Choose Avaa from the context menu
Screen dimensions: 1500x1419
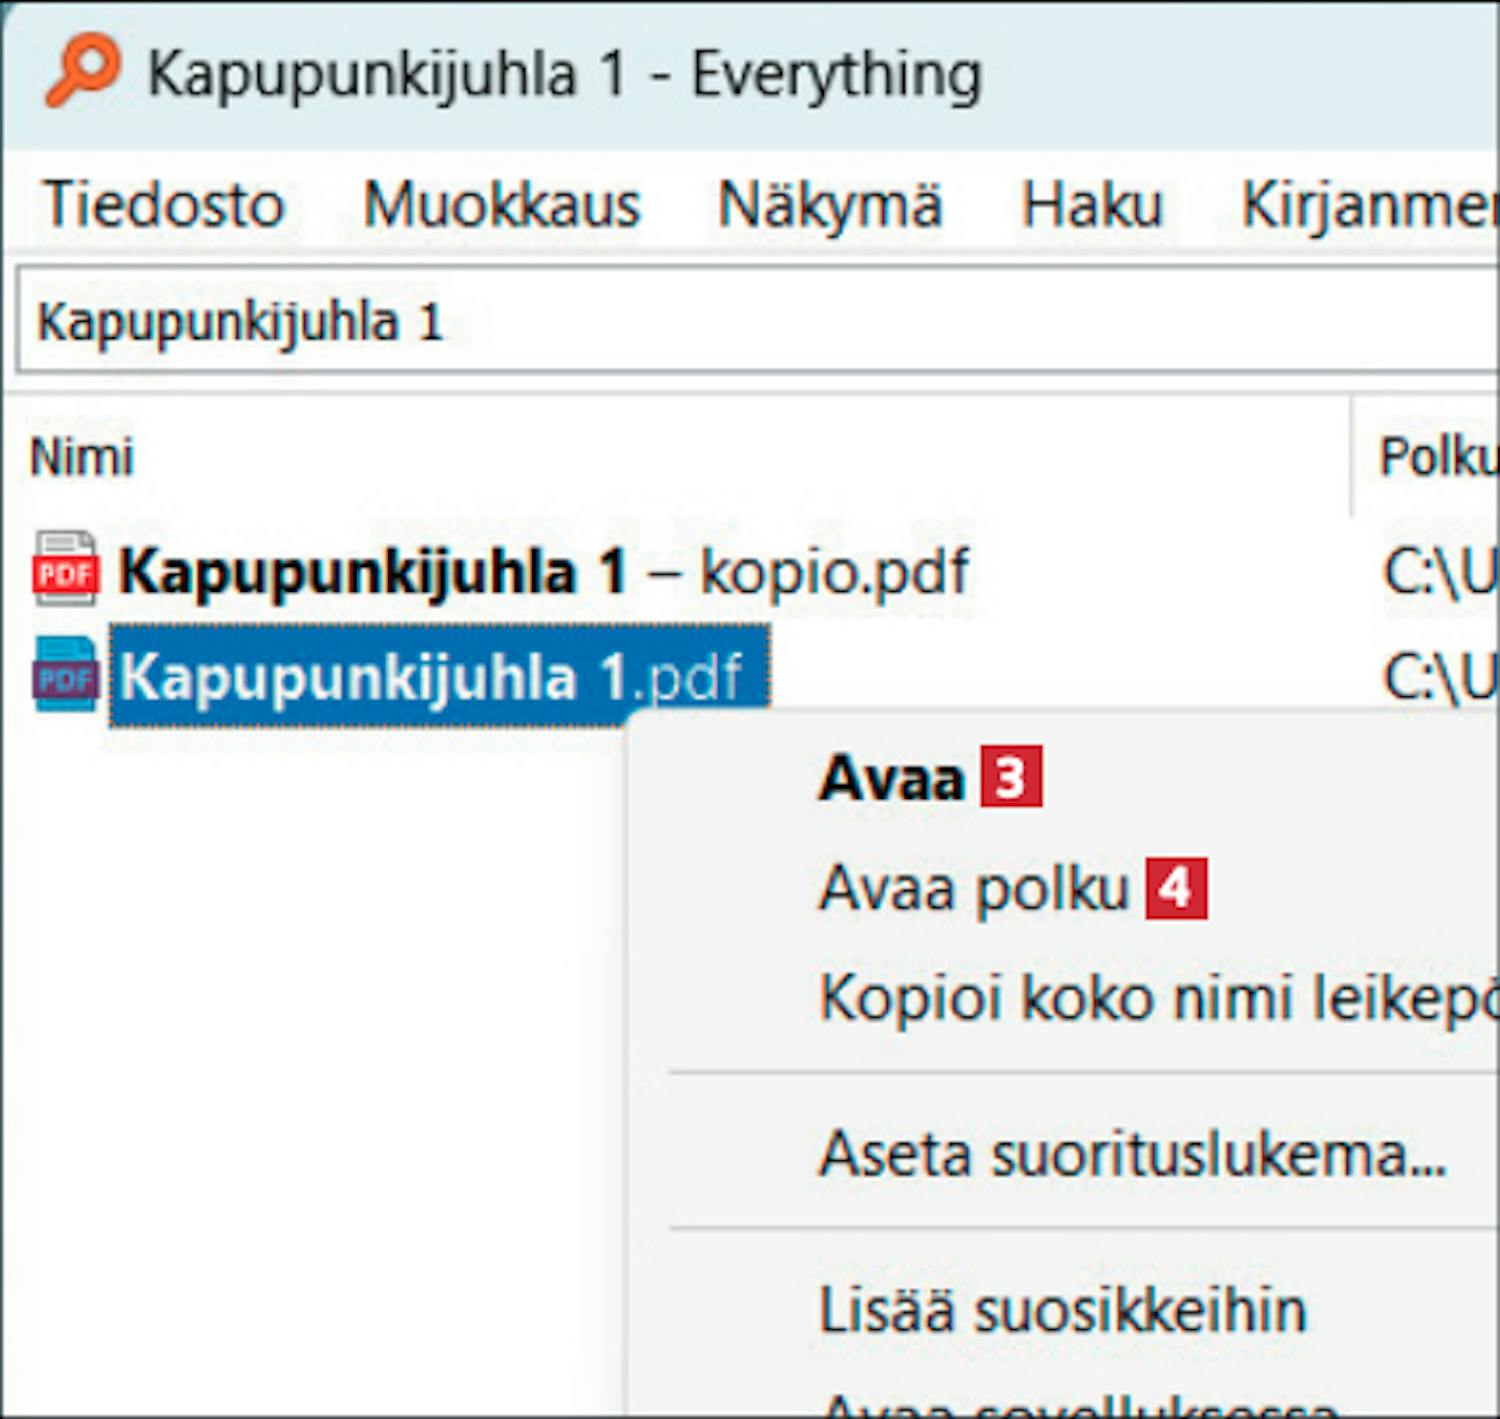890,778
